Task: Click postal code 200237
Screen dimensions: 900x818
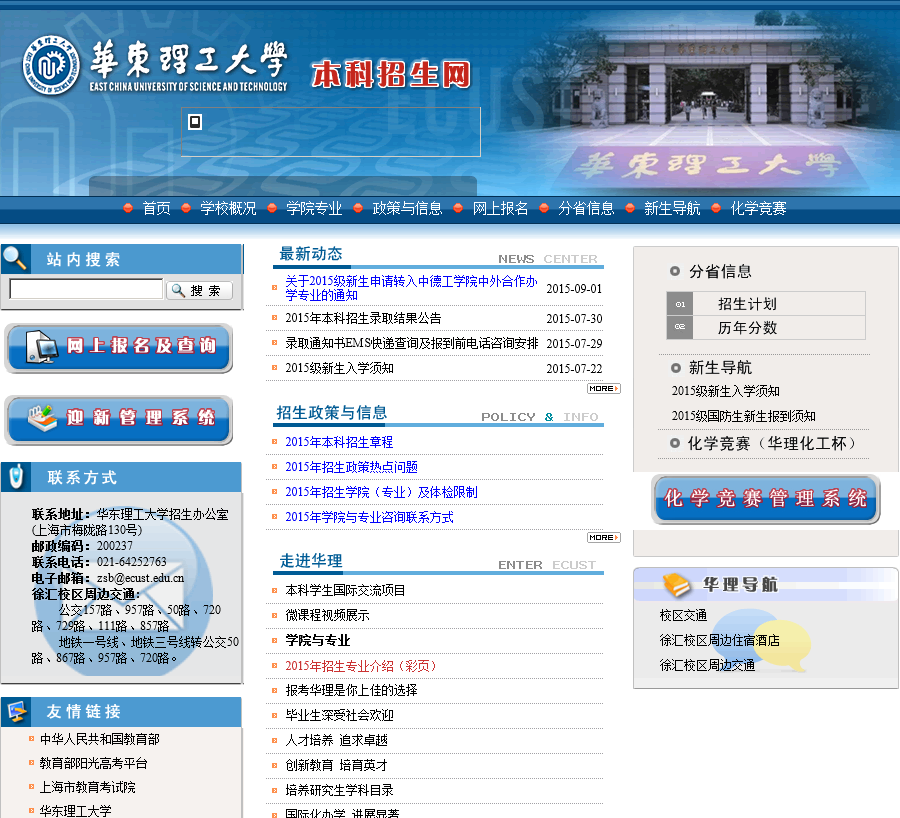Action: [x=114, y=546]
